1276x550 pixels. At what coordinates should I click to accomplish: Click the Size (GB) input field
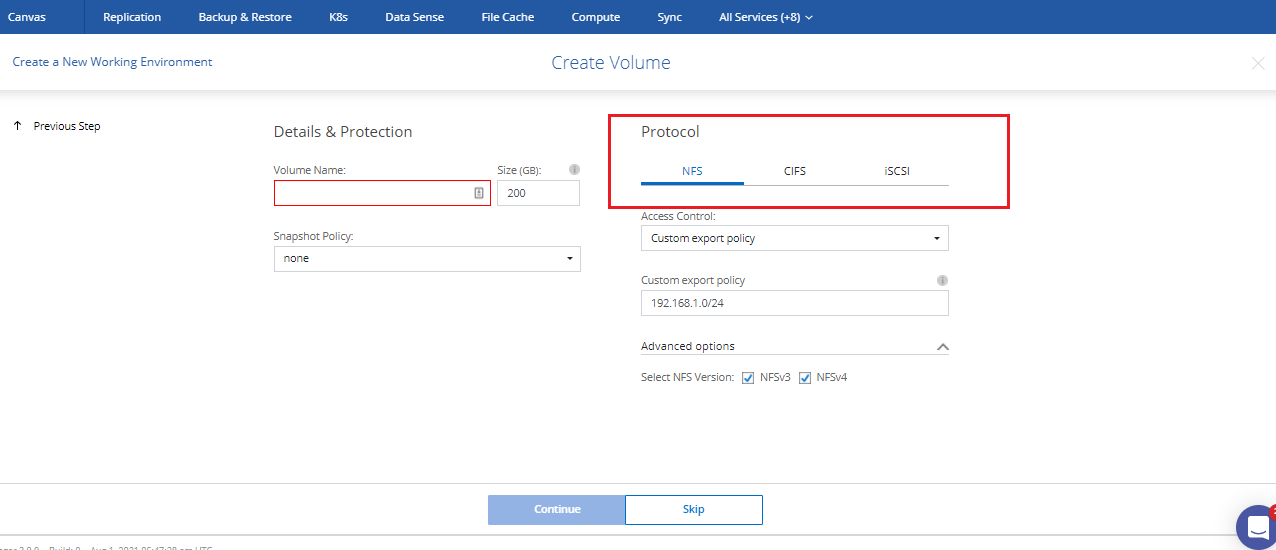tap(538, 193)
